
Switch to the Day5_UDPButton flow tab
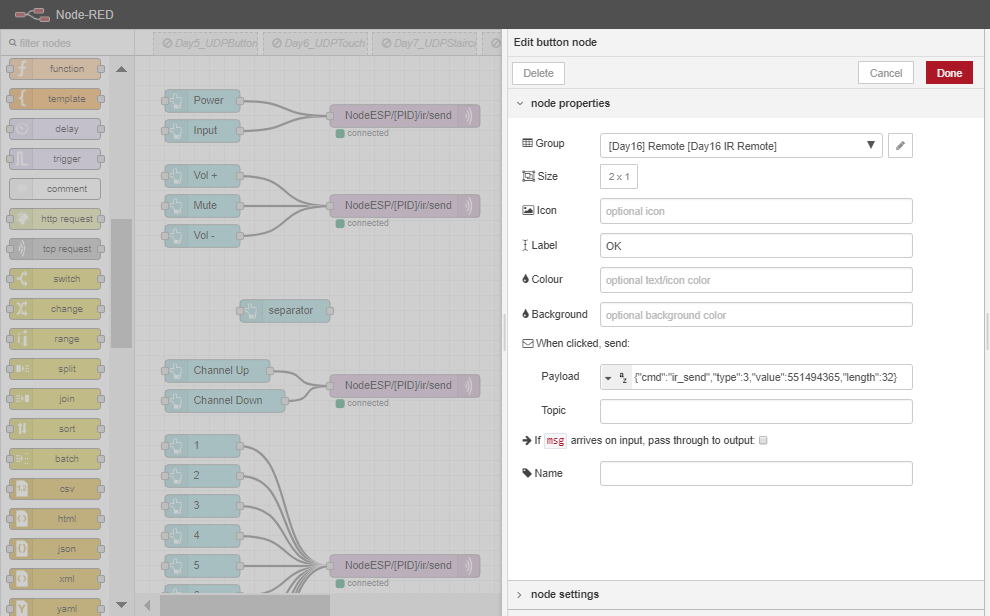(206, 43)
